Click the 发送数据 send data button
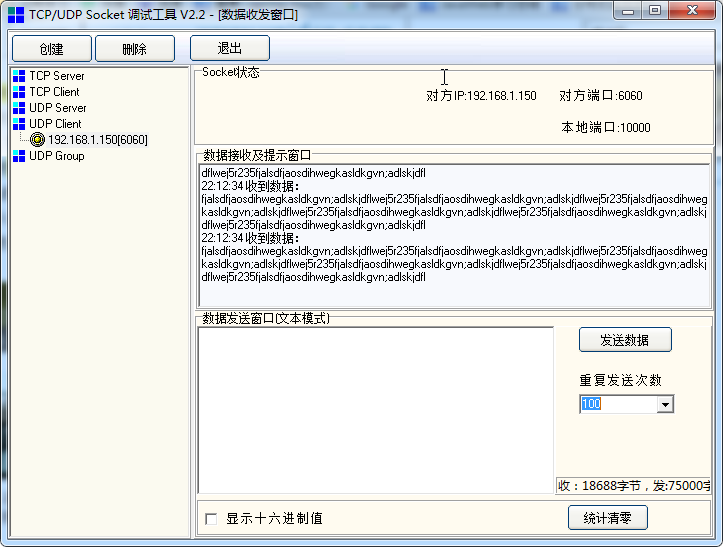Screen dimensions: 723x547 click(625, 340)
